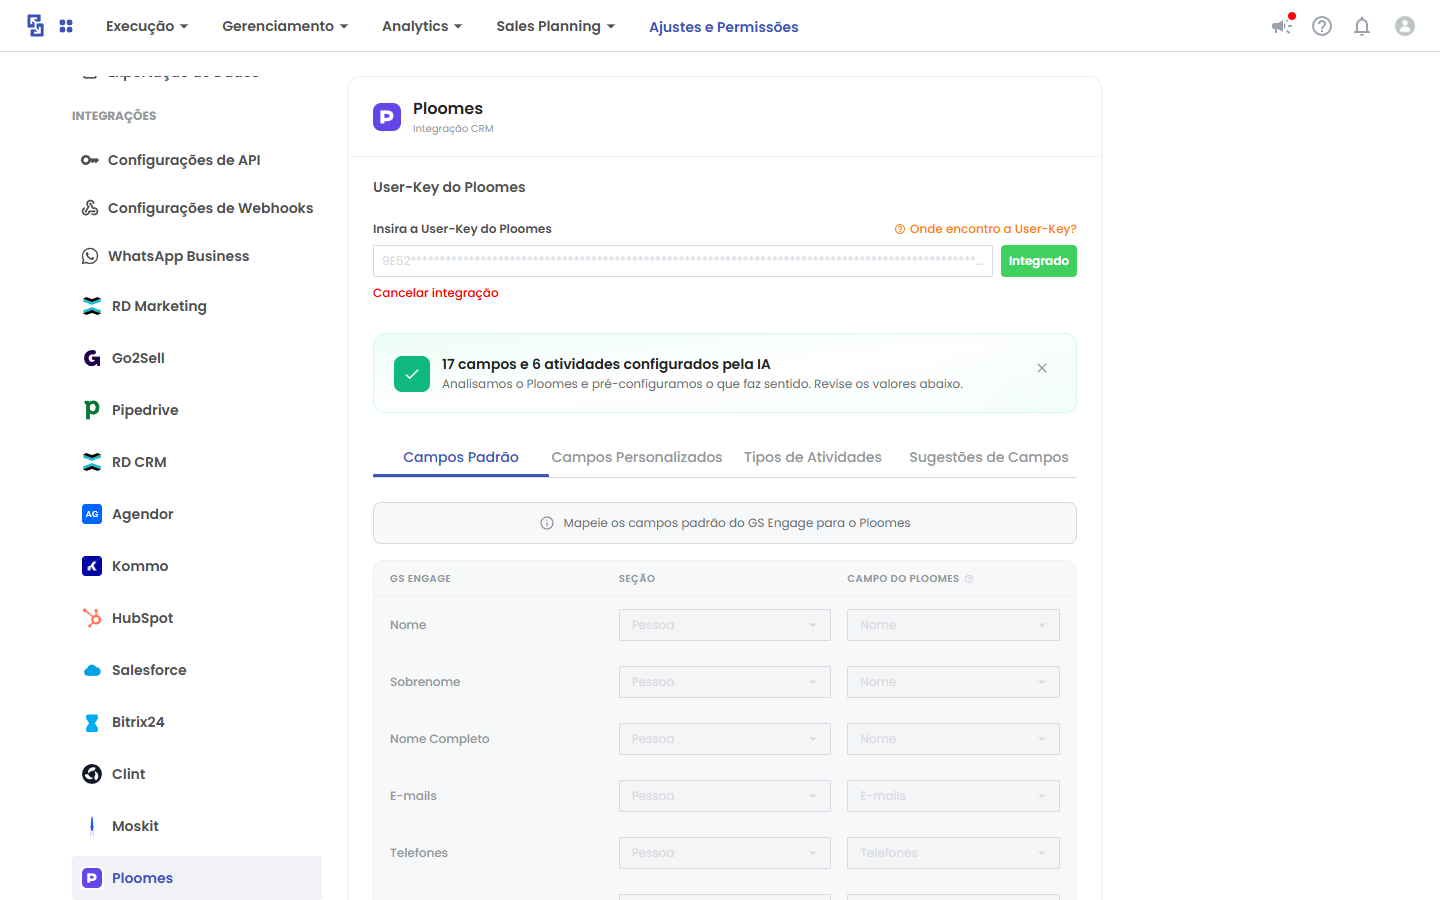Click the 'GS ENGAGE' column header
Image resolution: width=1440 pixels, height=900 pixels.
pos(420,579)
